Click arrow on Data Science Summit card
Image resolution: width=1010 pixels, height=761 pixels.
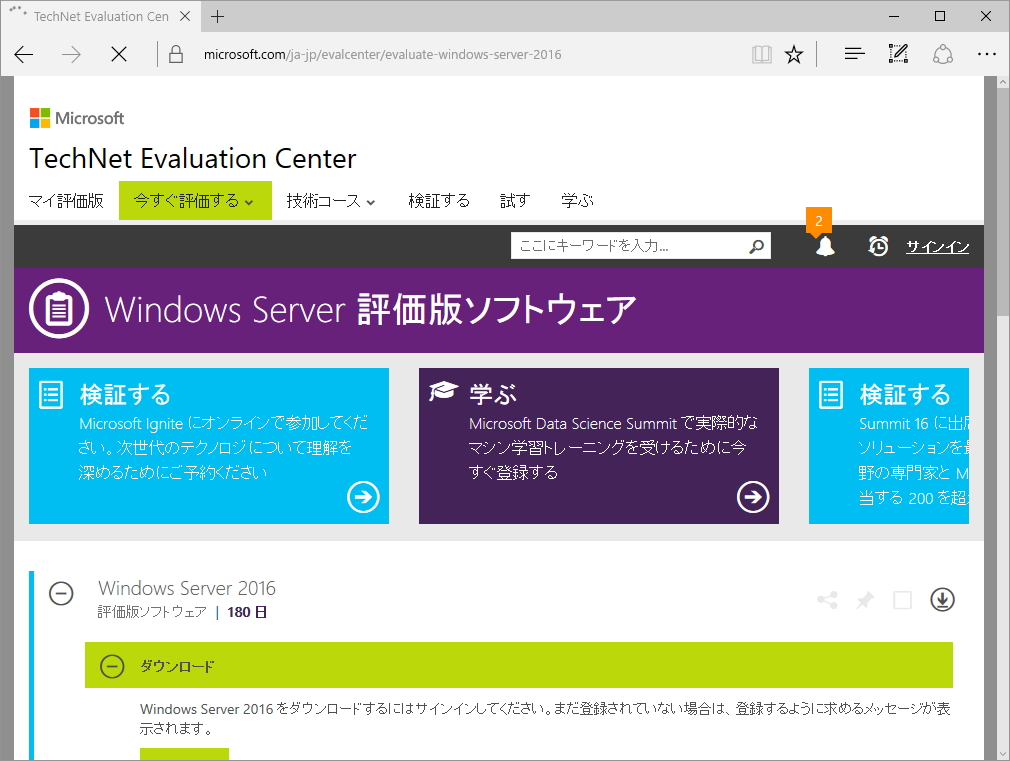pyautogui.click(x=753, y=497)
